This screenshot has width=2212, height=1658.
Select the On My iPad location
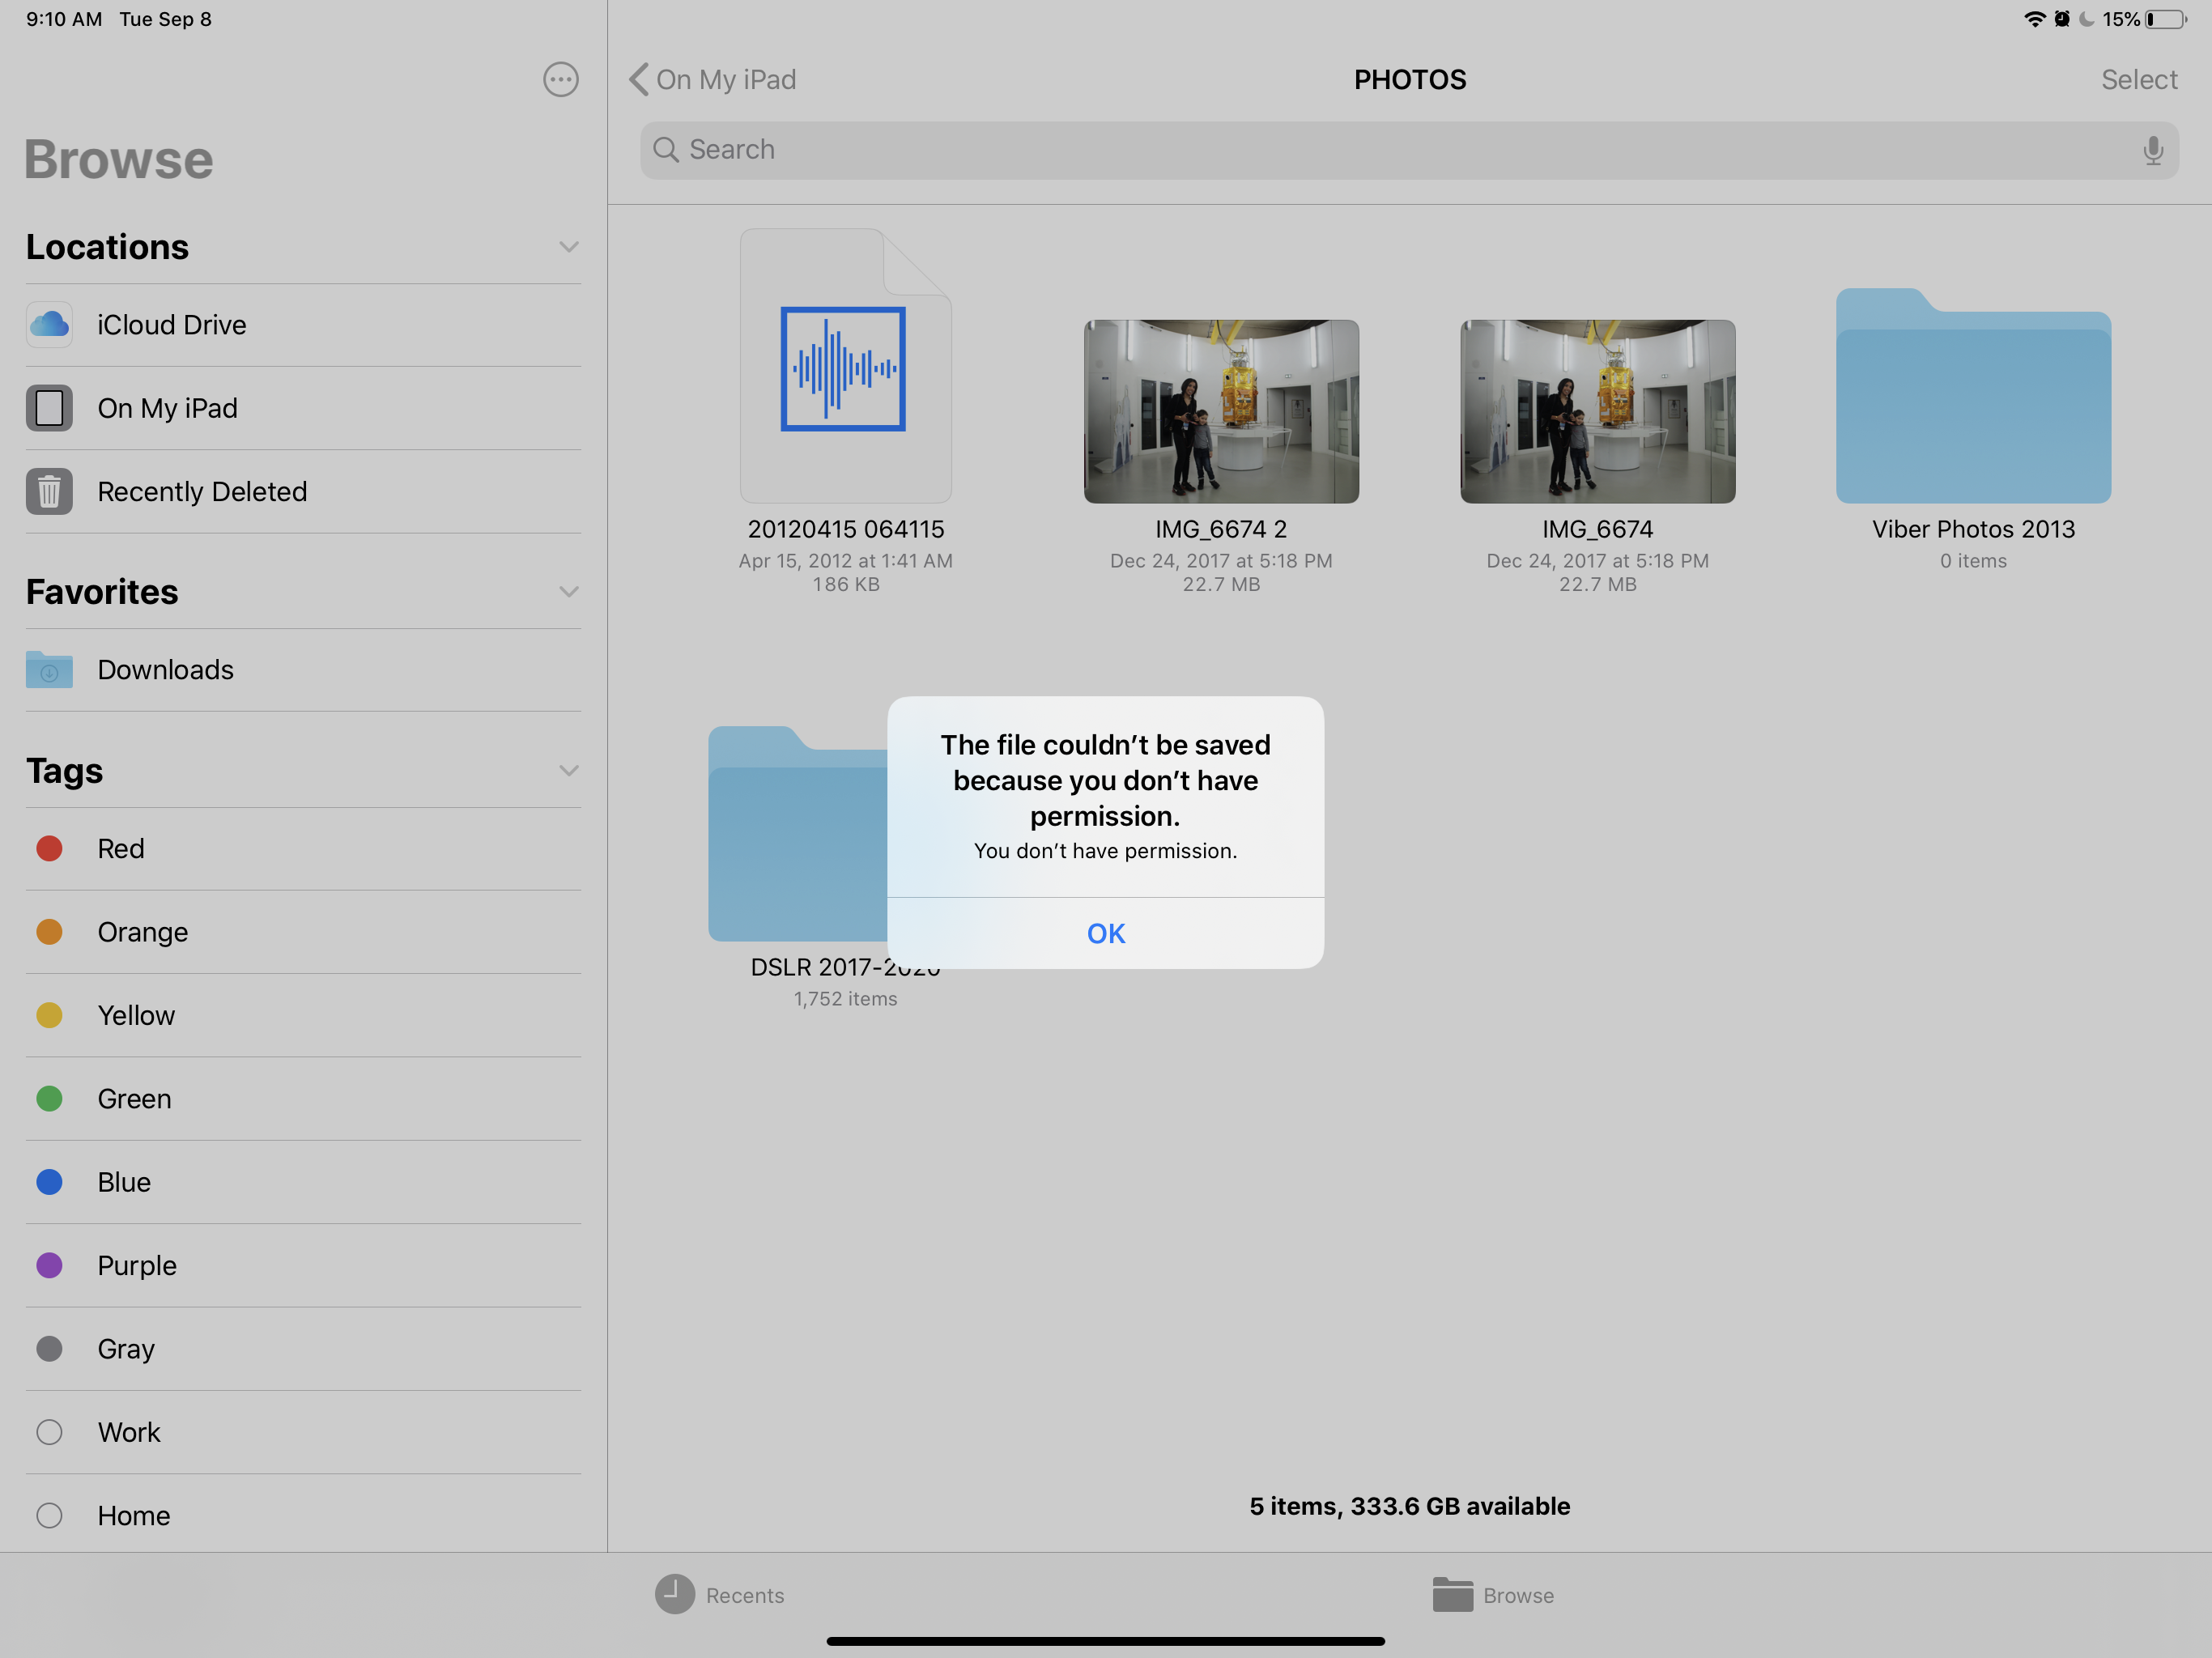pos(167,408)
